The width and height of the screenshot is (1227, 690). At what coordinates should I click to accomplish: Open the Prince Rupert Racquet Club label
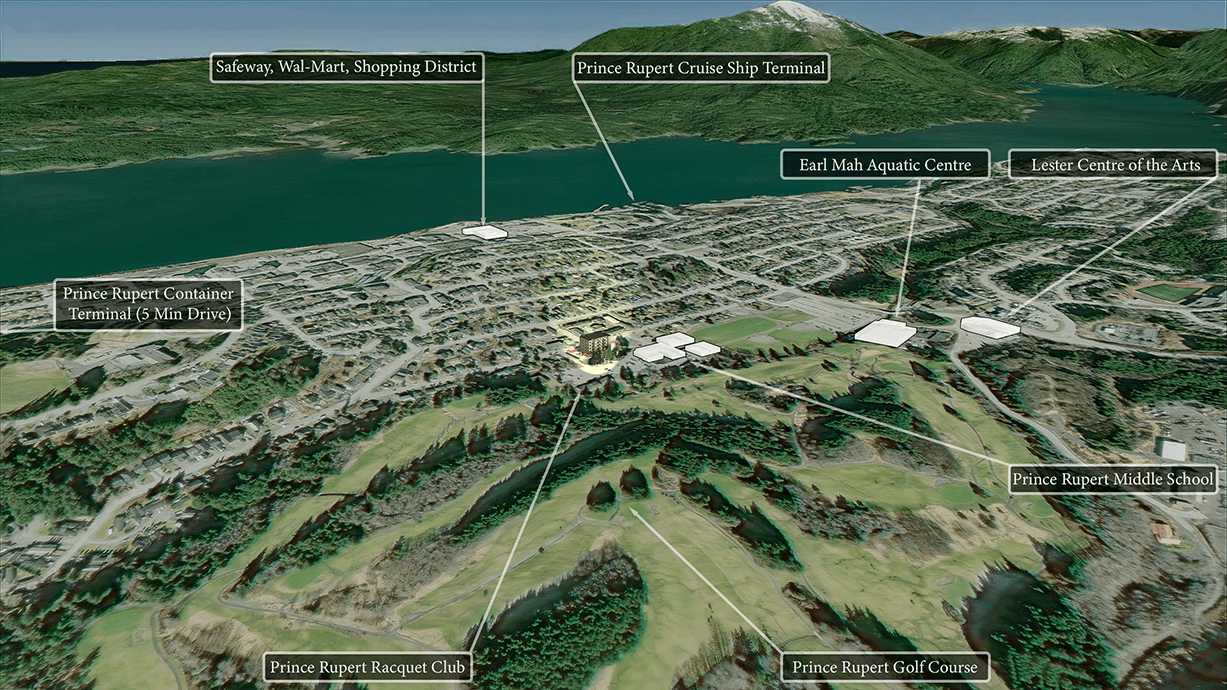tap(367, 666)
